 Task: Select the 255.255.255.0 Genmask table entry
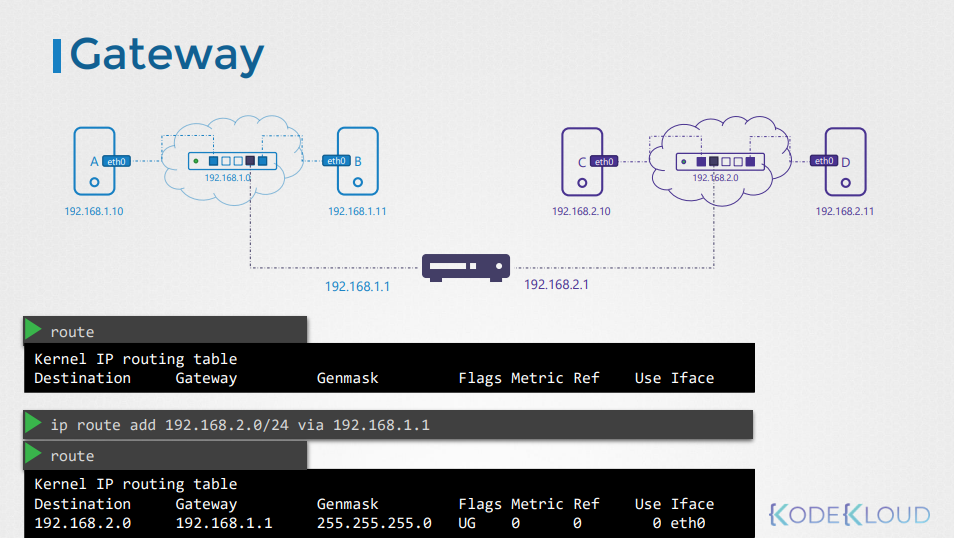(x=374, y=523)
